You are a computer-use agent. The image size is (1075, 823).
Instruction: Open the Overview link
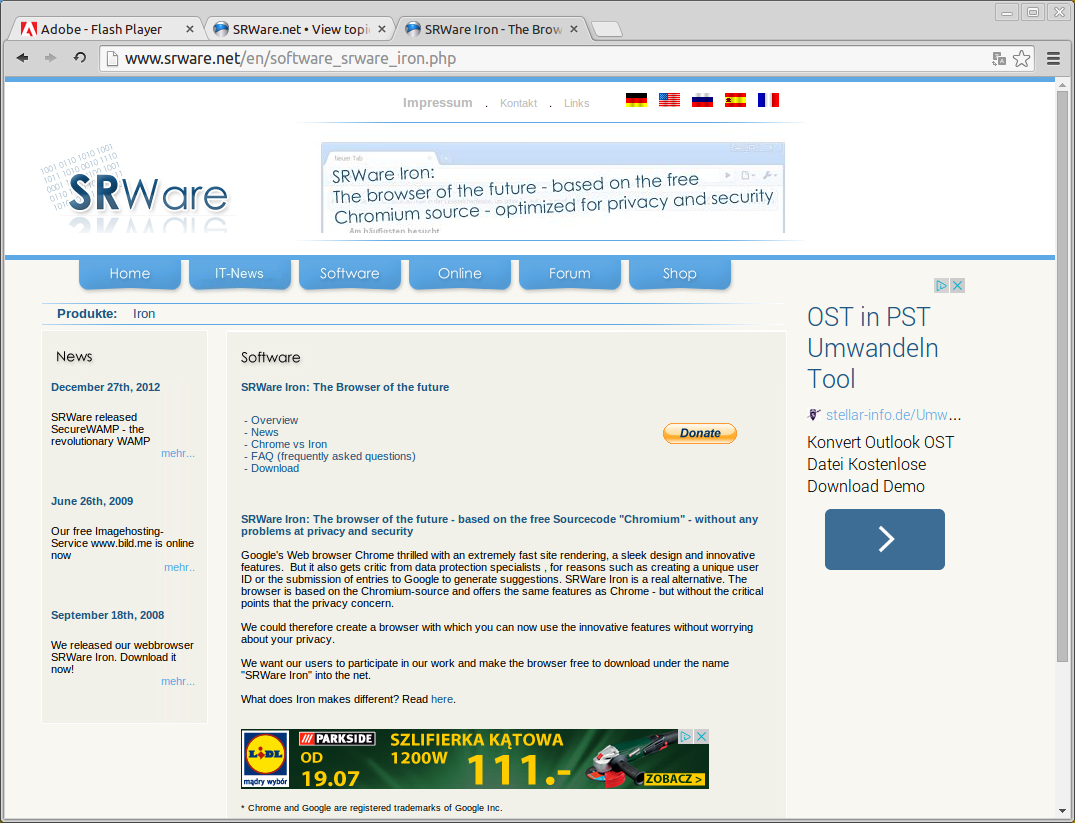274,420
